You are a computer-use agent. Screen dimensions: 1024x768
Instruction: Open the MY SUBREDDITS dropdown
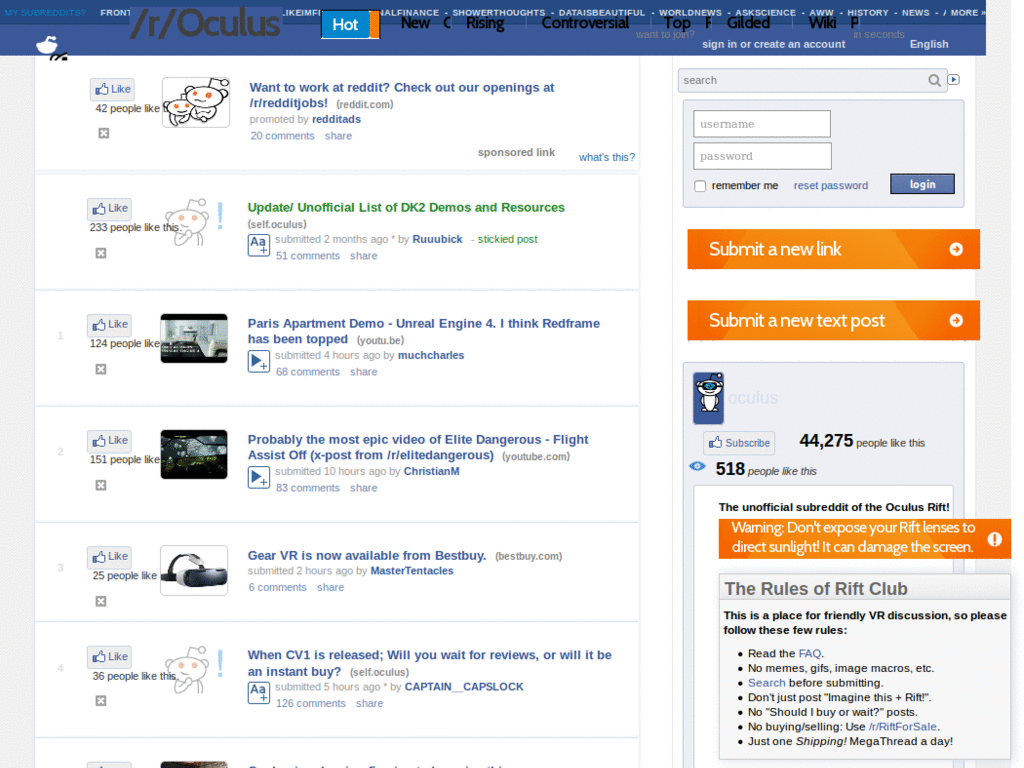pos(44,12)
